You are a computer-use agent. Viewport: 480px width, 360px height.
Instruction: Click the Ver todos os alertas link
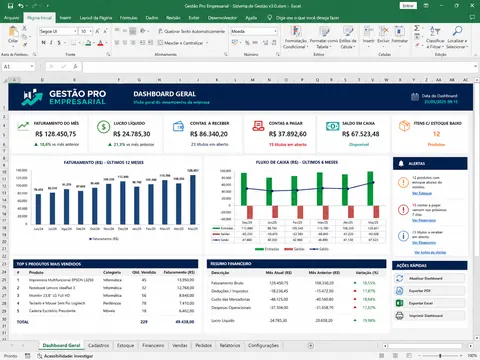coord(430,252)
